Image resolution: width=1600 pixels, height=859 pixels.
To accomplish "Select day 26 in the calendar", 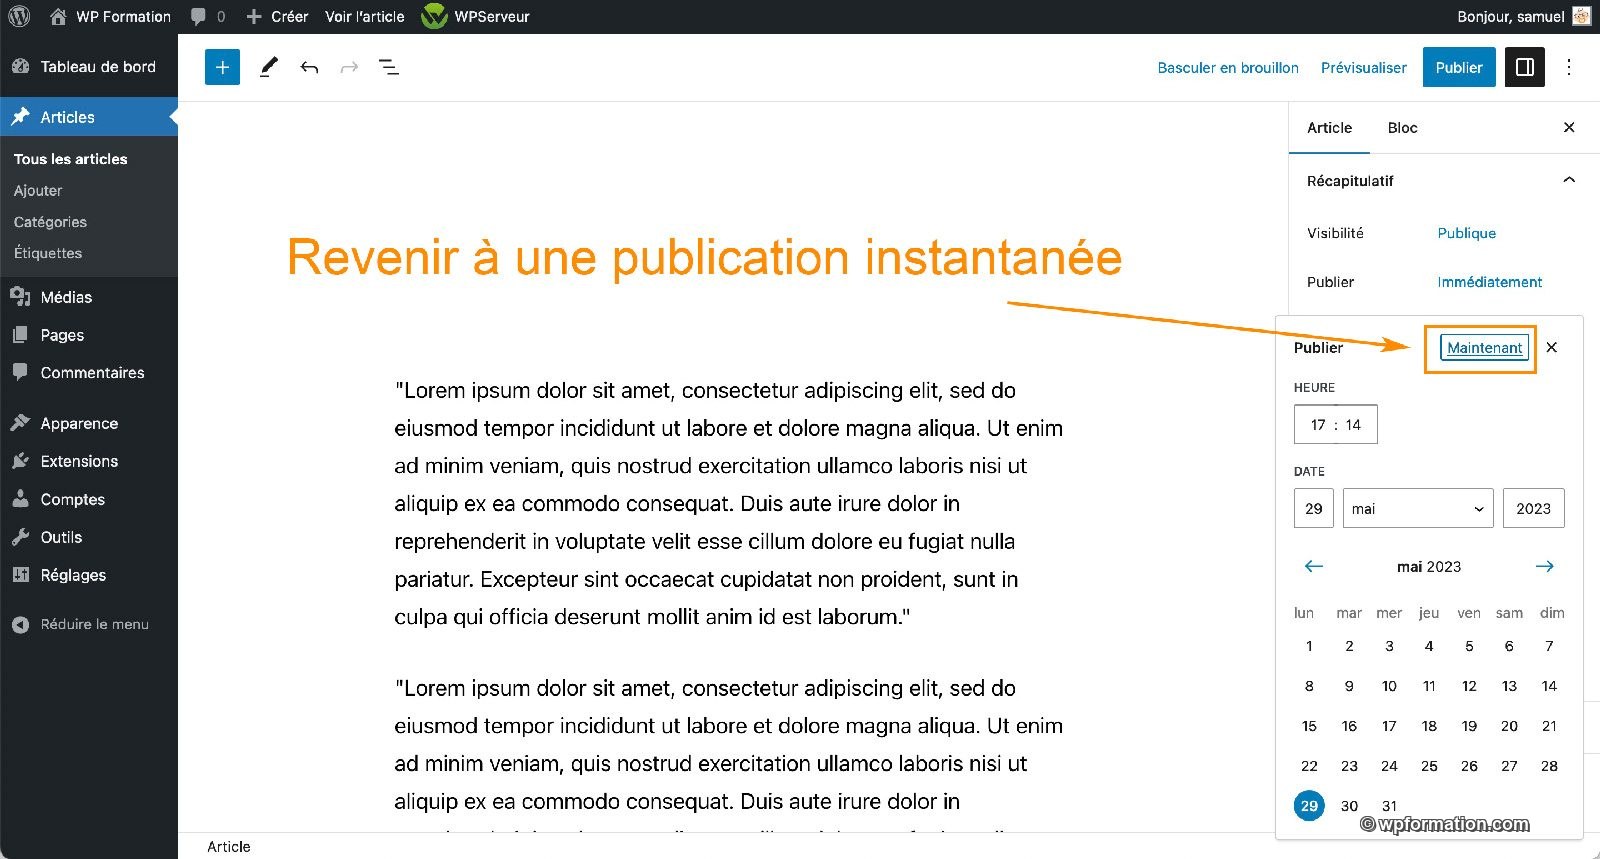I will pyautogui.click(x=1469, y=766).
